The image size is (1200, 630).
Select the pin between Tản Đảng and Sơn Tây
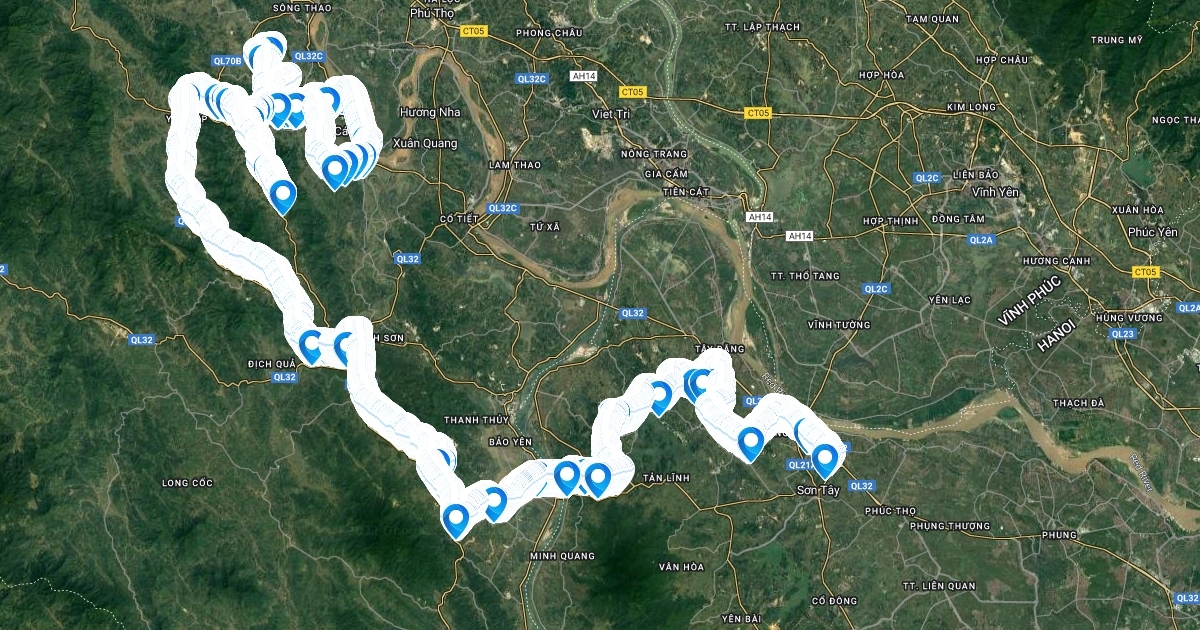750,444
